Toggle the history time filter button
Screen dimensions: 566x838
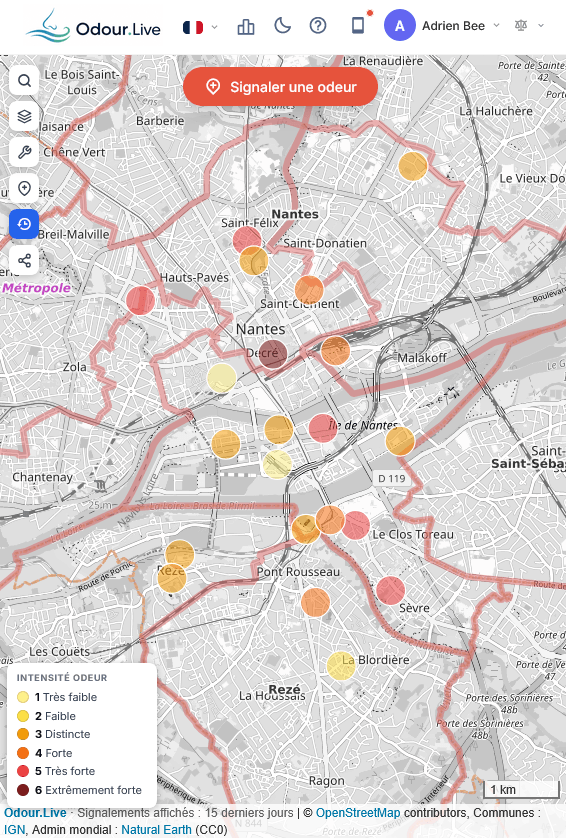pos(24,224)
